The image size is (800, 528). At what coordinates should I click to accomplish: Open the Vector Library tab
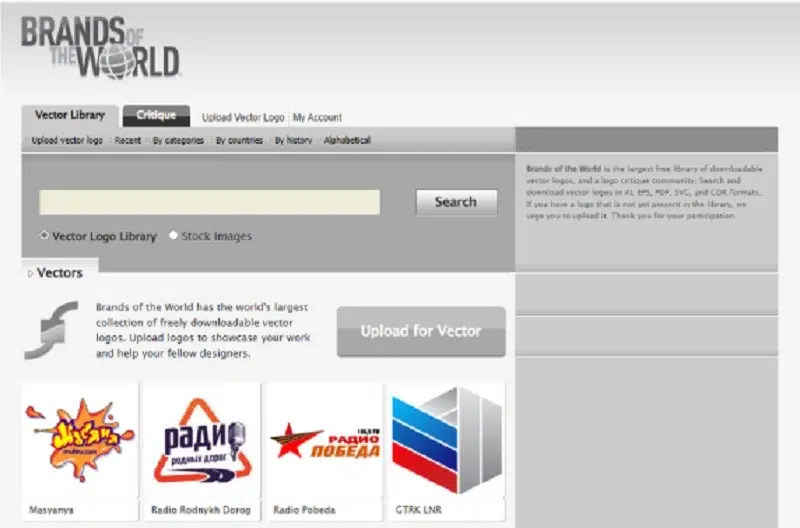click(70, 115)
